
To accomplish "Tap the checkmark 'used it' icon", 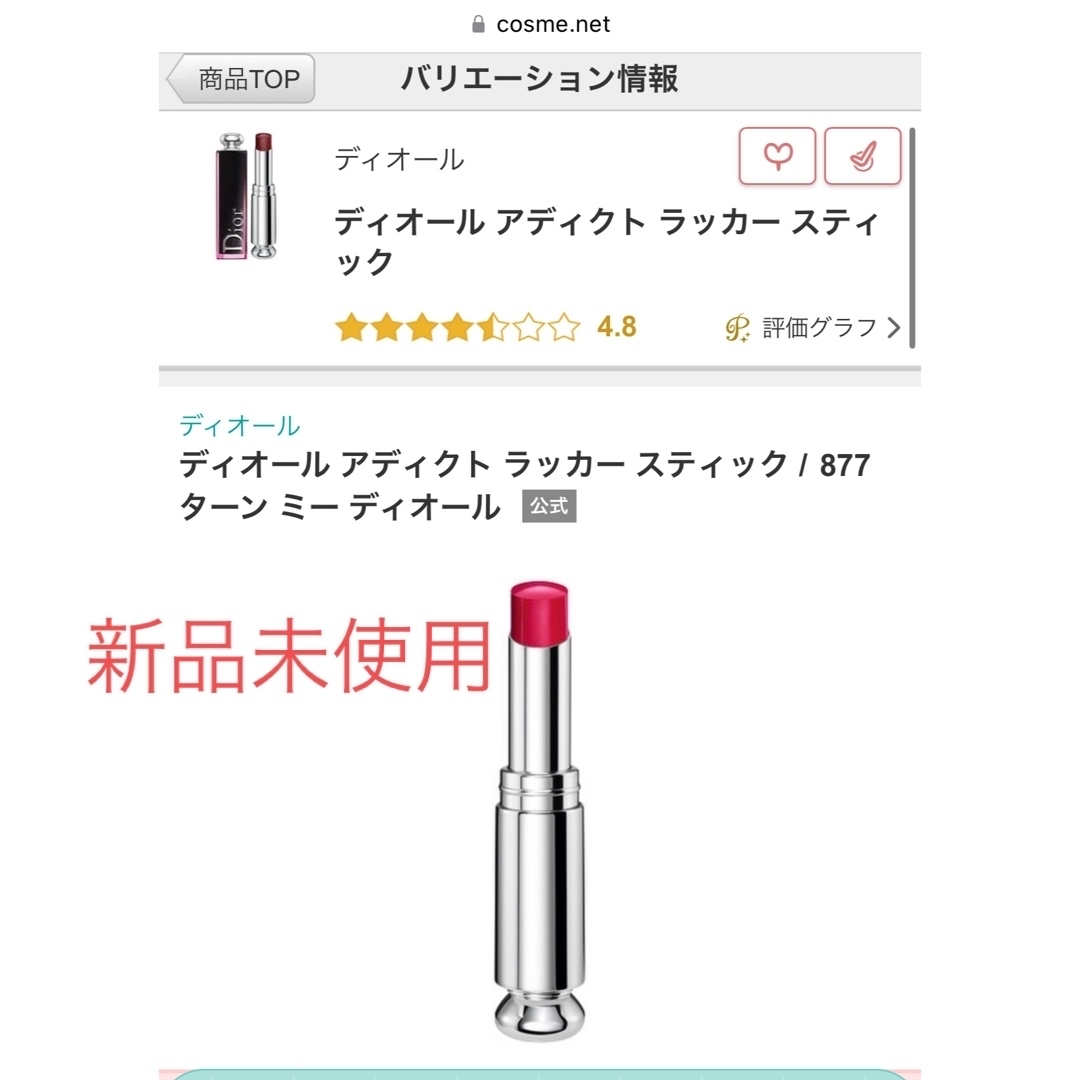I will coord(862,156).
